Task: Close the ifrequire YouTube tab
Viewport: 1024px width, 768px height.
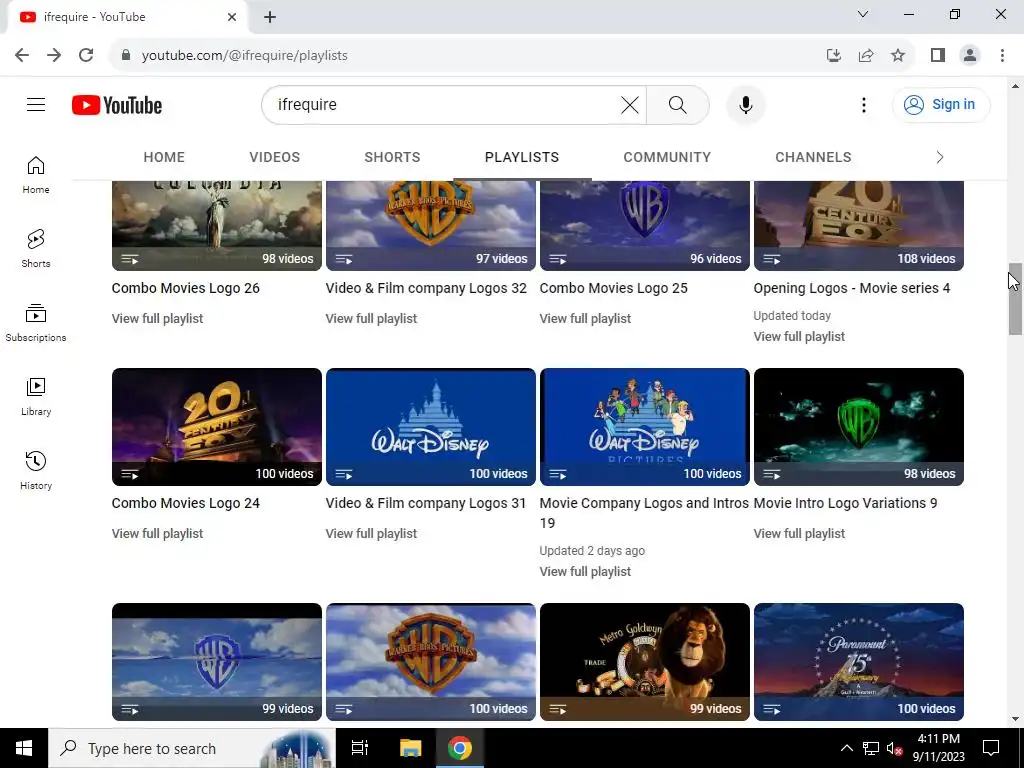Action: (232, 17)
